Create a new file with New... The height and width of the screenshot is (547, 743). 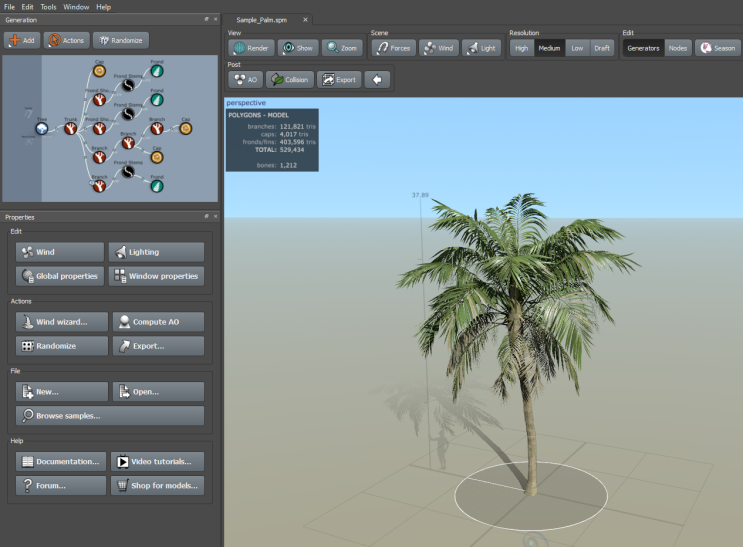click(x=62, y=392)
